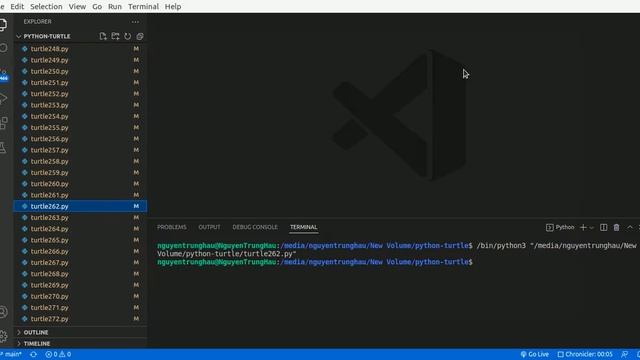The width and height of the screenshot is (640, 360).
Task: Switch to the DEBUG CONSOLE tab
Action: [x=255, y=227]
